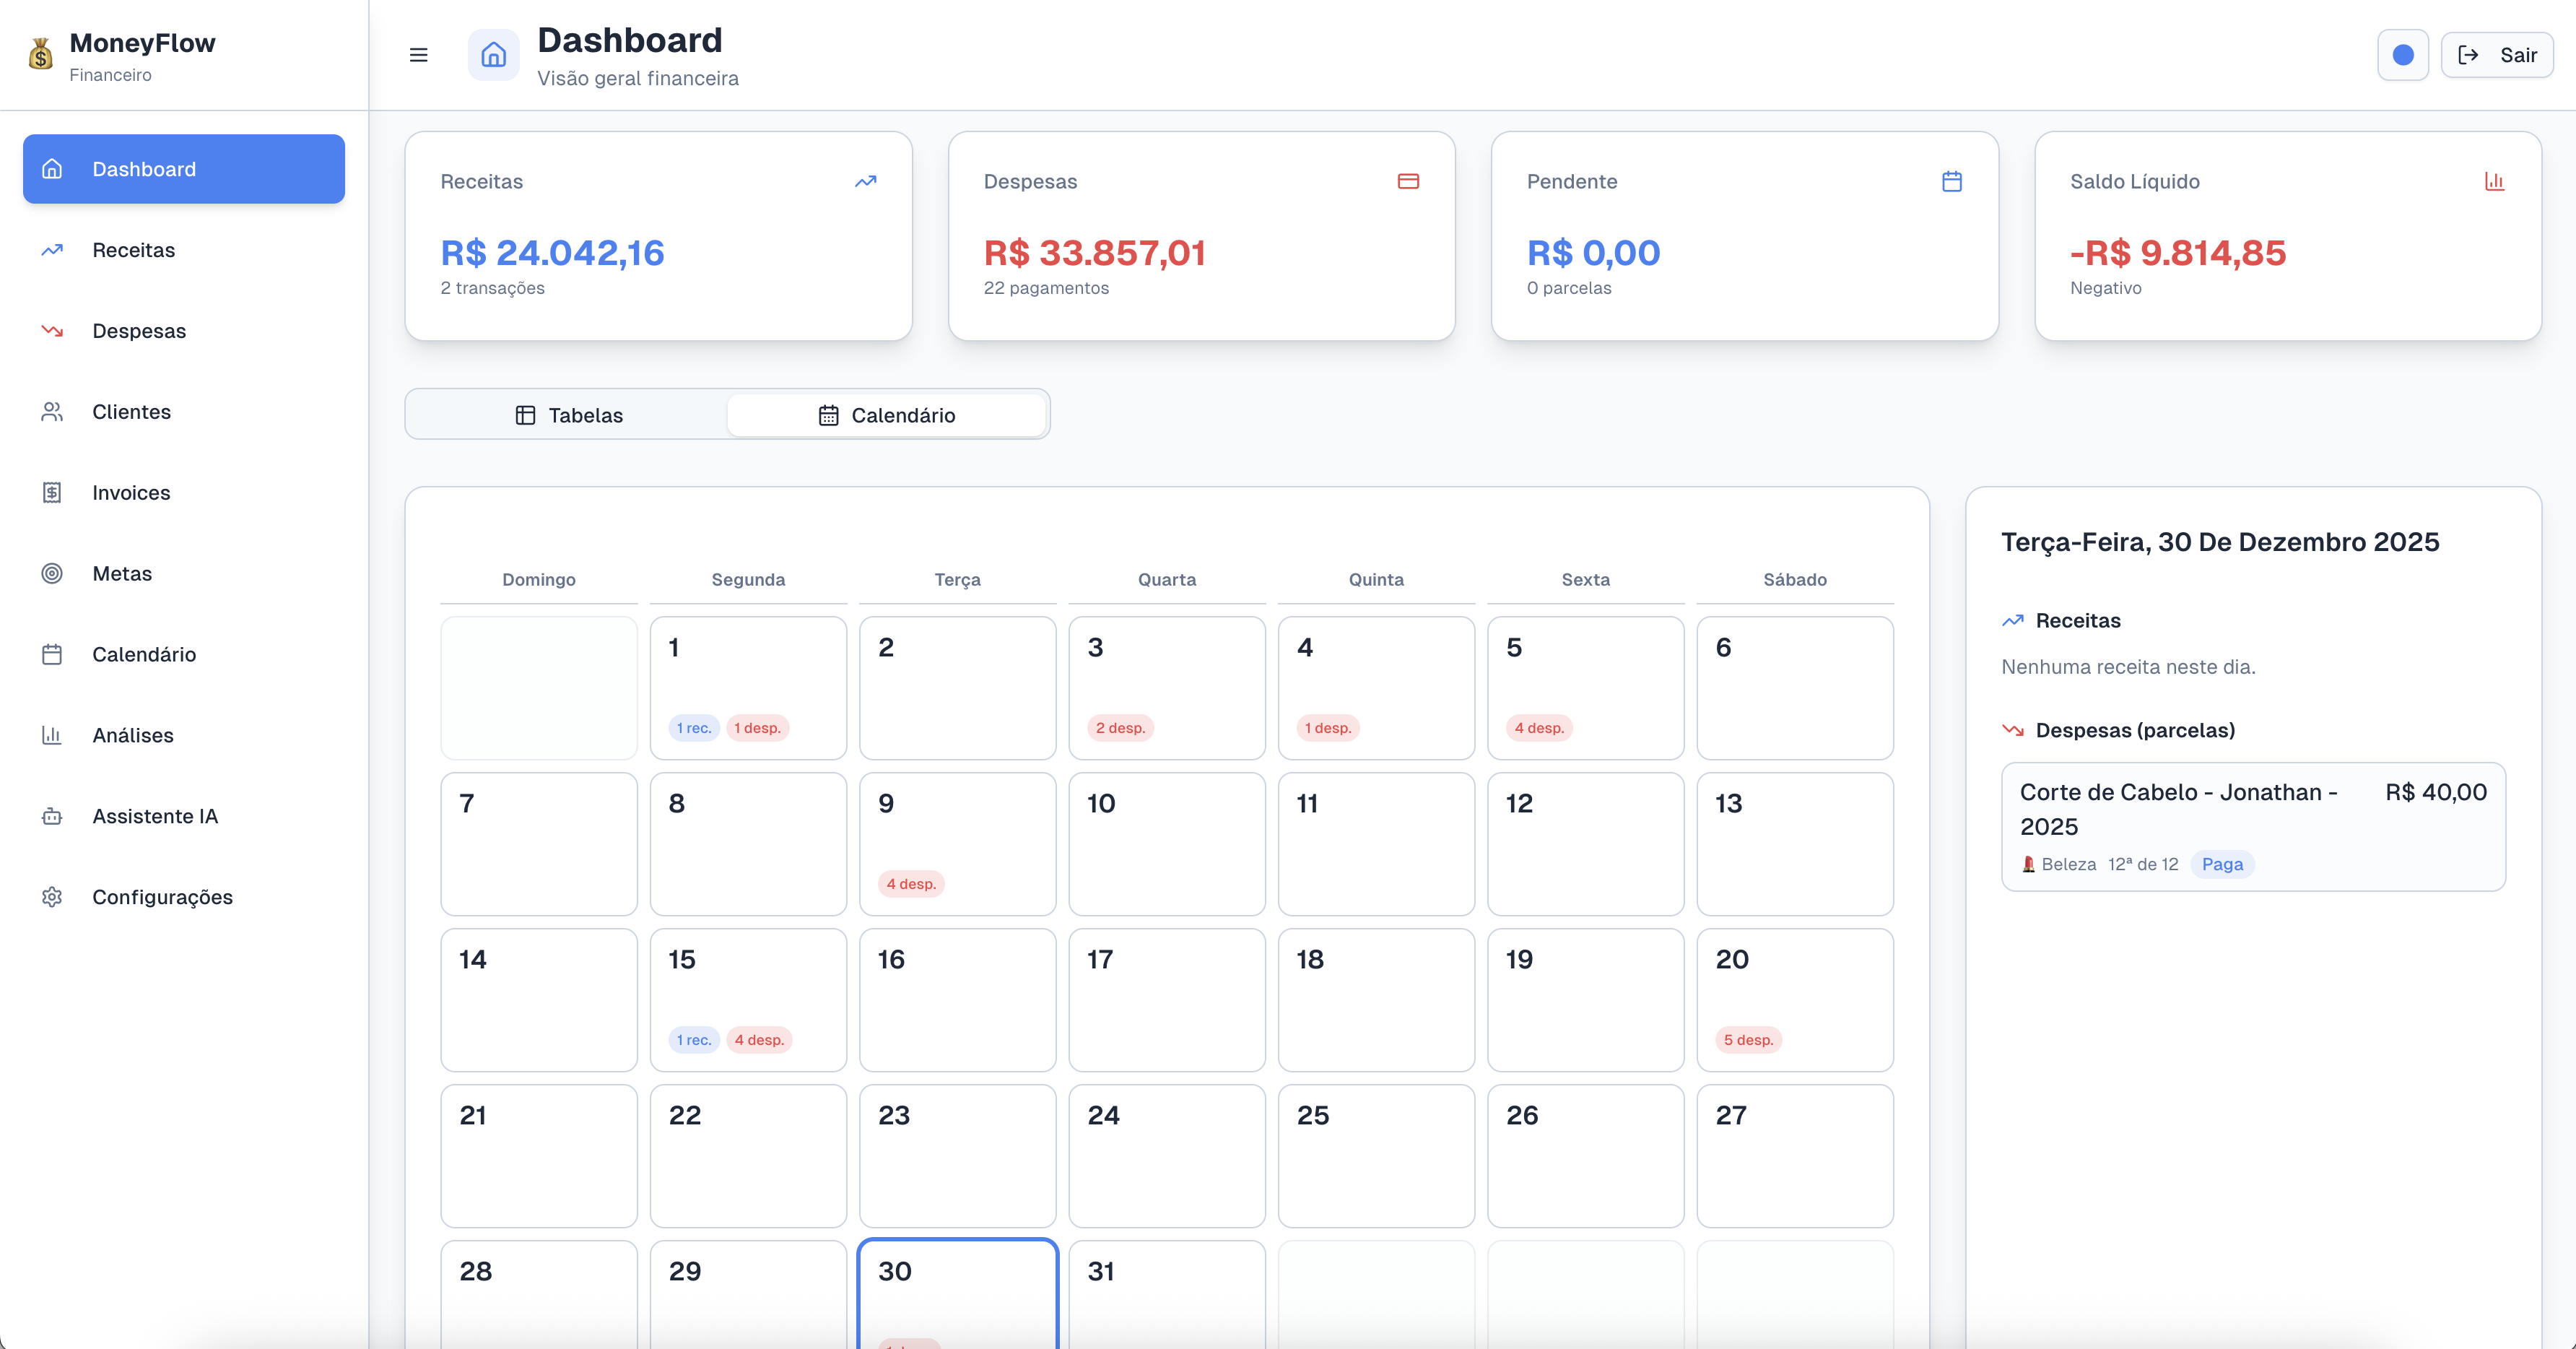Open Dashboard in the sidebar
Viewport: 2576px width, 1349px height.
pyautogui.click(x=184, y=169)
